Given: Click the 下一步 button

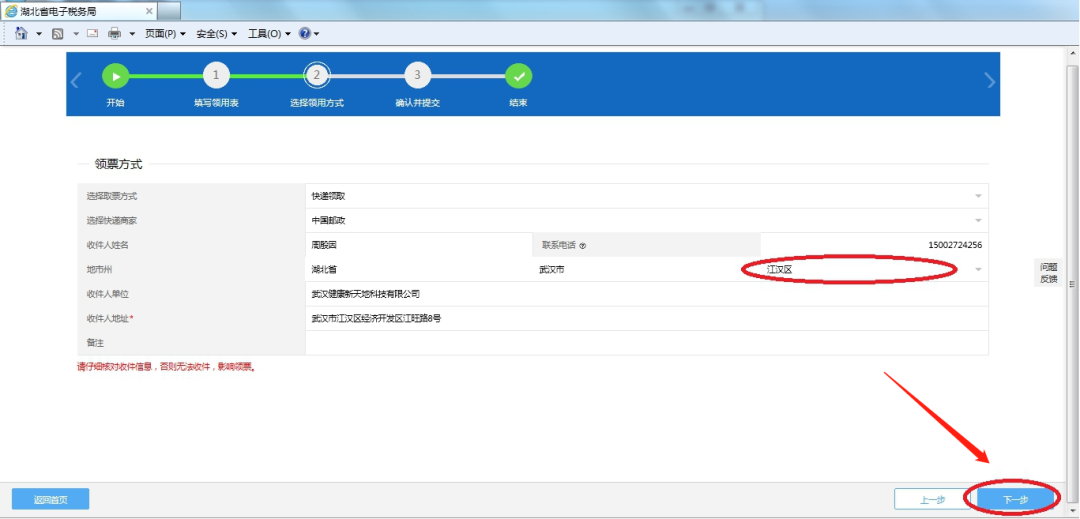Looking at the screenshot, I should (x=1014, y=499).
